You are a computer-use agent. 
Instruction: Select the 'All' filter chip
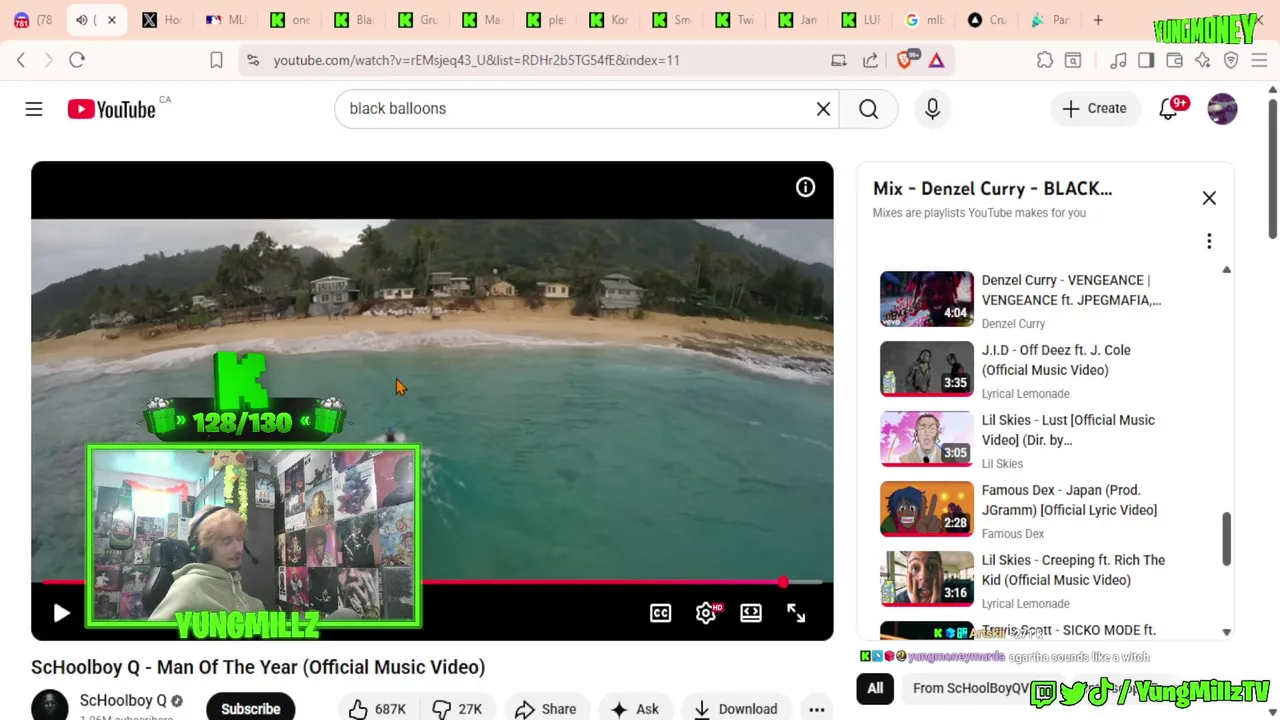pos(875,688)
